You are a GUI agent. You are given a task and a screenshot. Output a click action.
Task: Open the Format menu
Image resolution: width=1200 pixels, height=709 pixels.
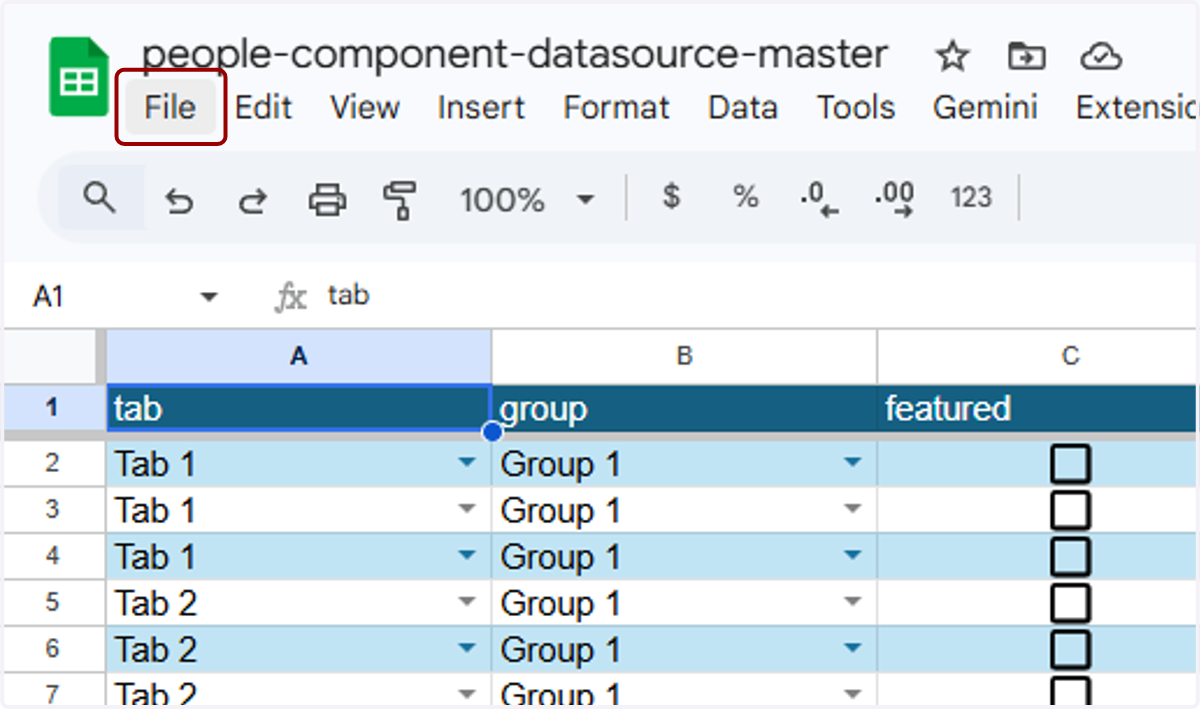617,107
